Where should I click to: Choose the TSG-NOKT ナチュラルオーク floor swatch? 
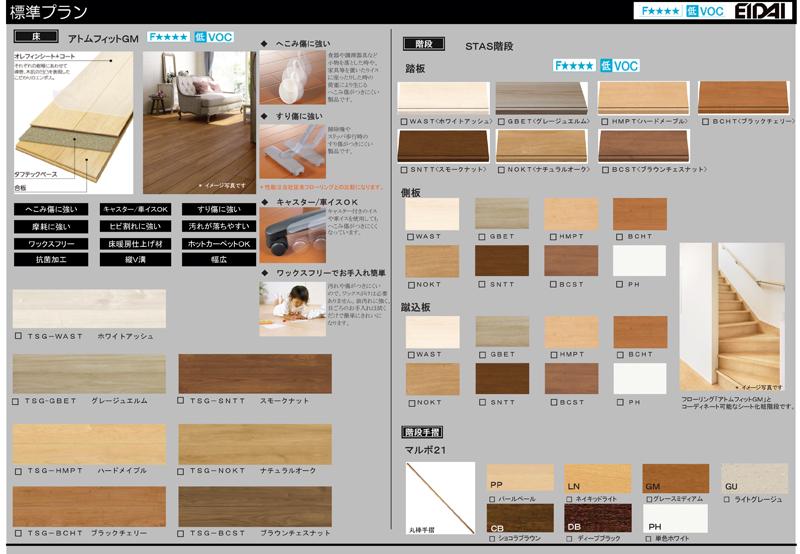(x=255, y=444)
